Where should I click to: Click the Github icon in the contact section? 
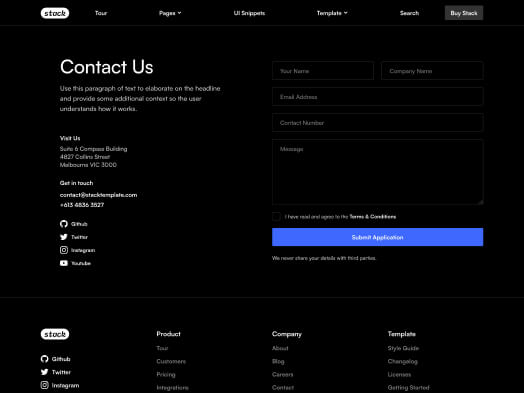[x=64, y=224]
